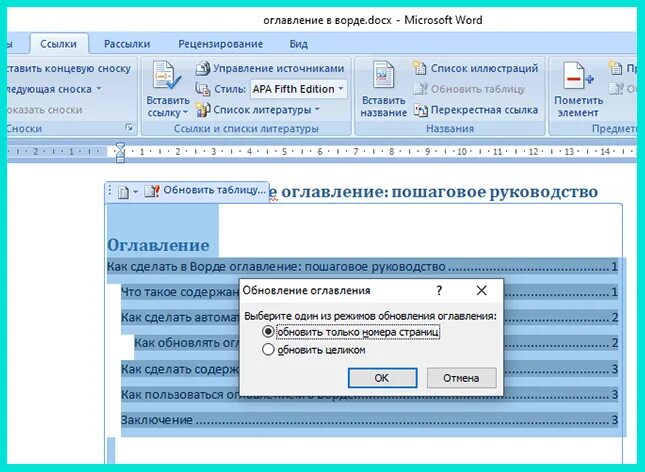This screenshot has width=645, height=472.
Task: Click the Insert Citation icon (Вставить ссылку)
Action: (167, 76)
